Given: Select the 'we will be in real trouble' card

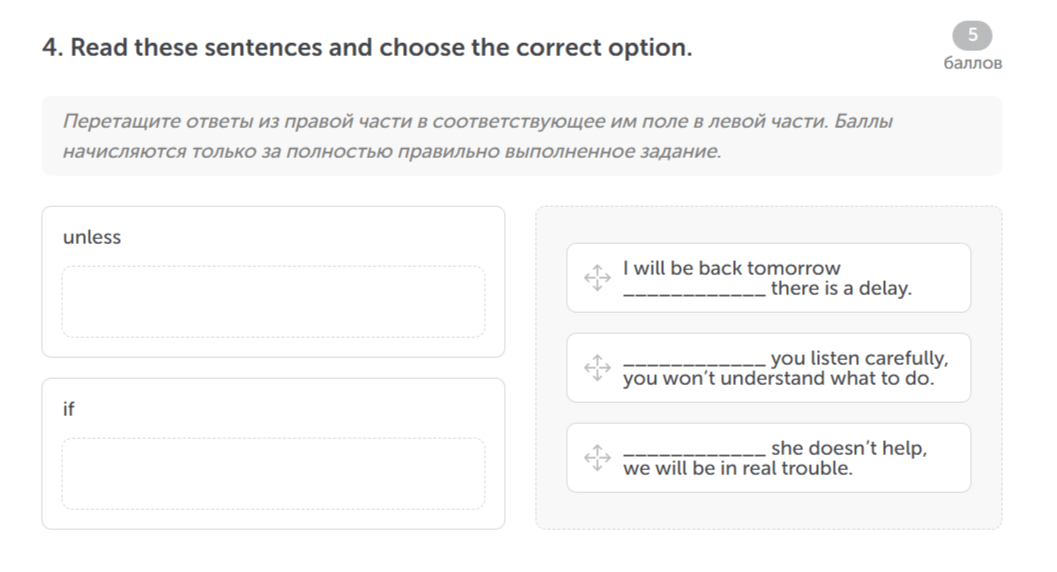Looking at the screenshot, I should point(768,458).
